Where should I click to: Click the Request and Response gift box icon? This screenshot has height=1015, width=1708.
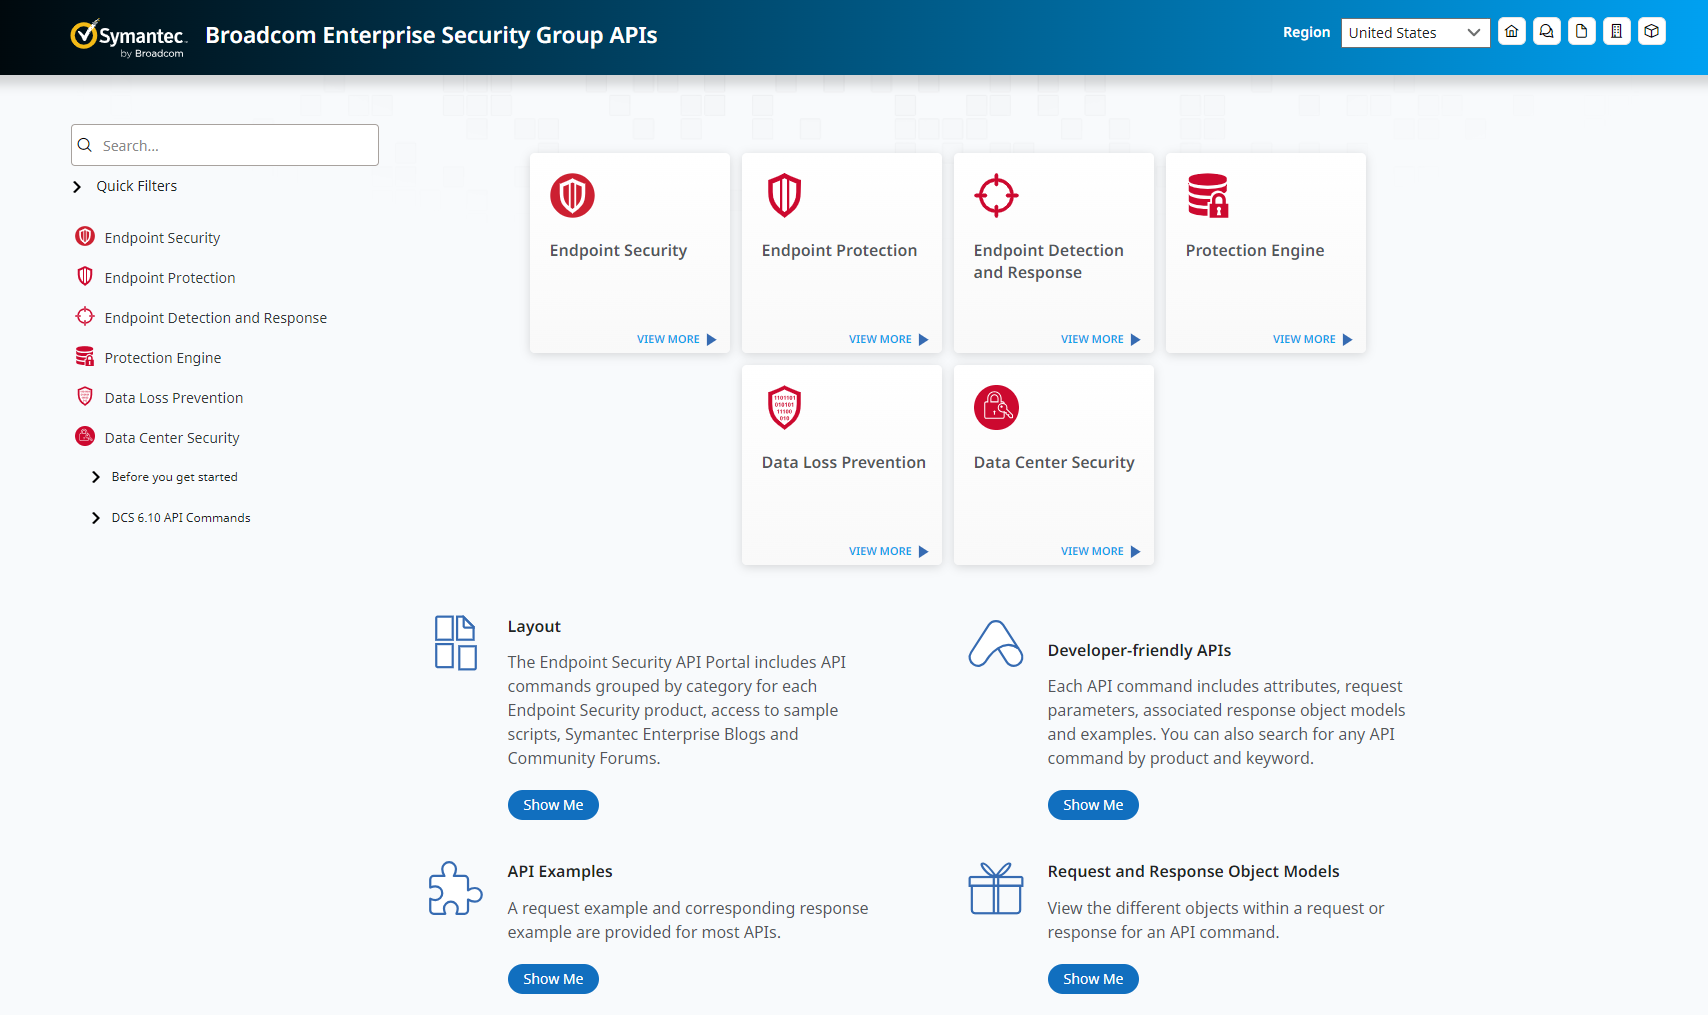(x=996, y=888)
